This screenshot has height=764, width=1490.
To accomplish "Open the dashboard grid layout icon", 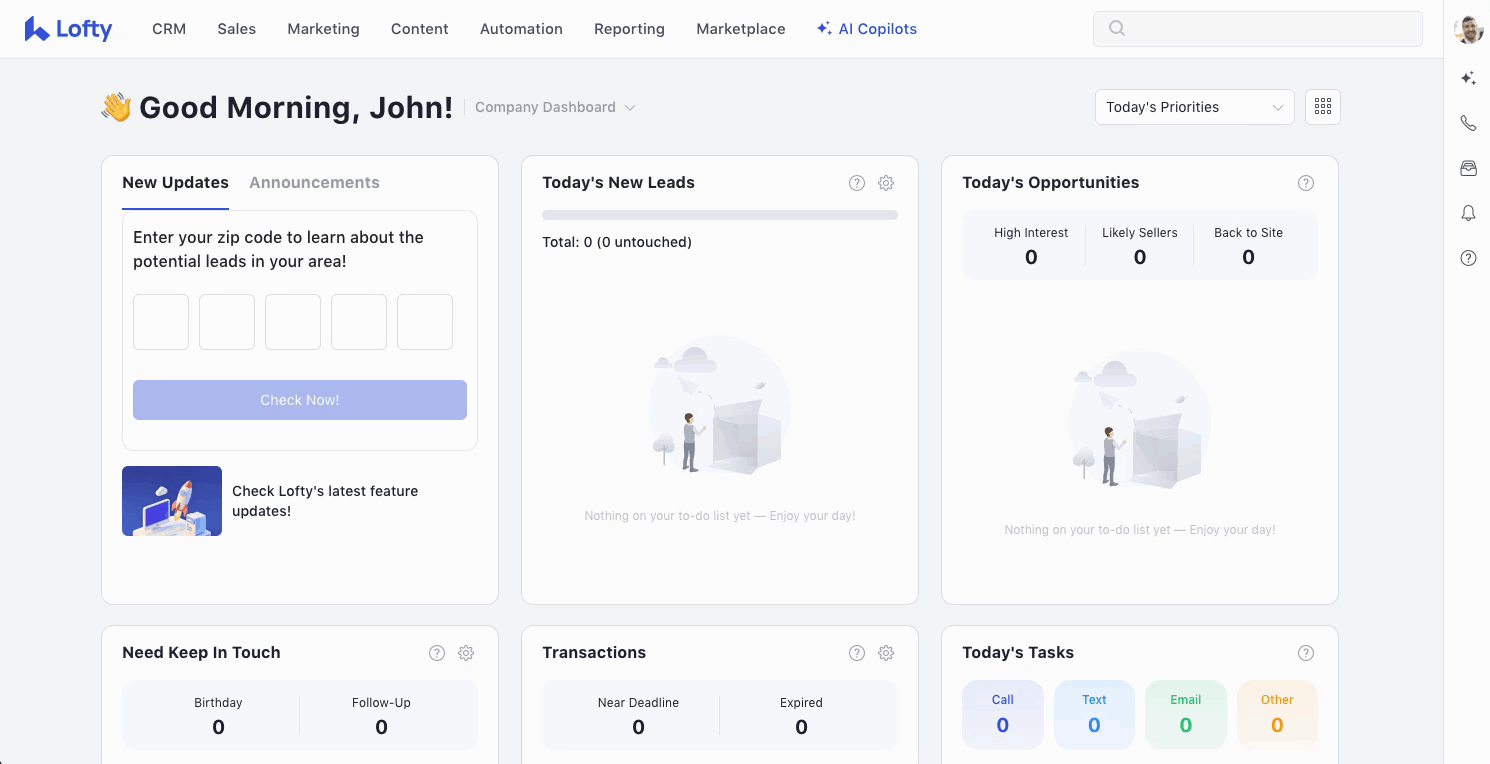I will click(1322, 107).
